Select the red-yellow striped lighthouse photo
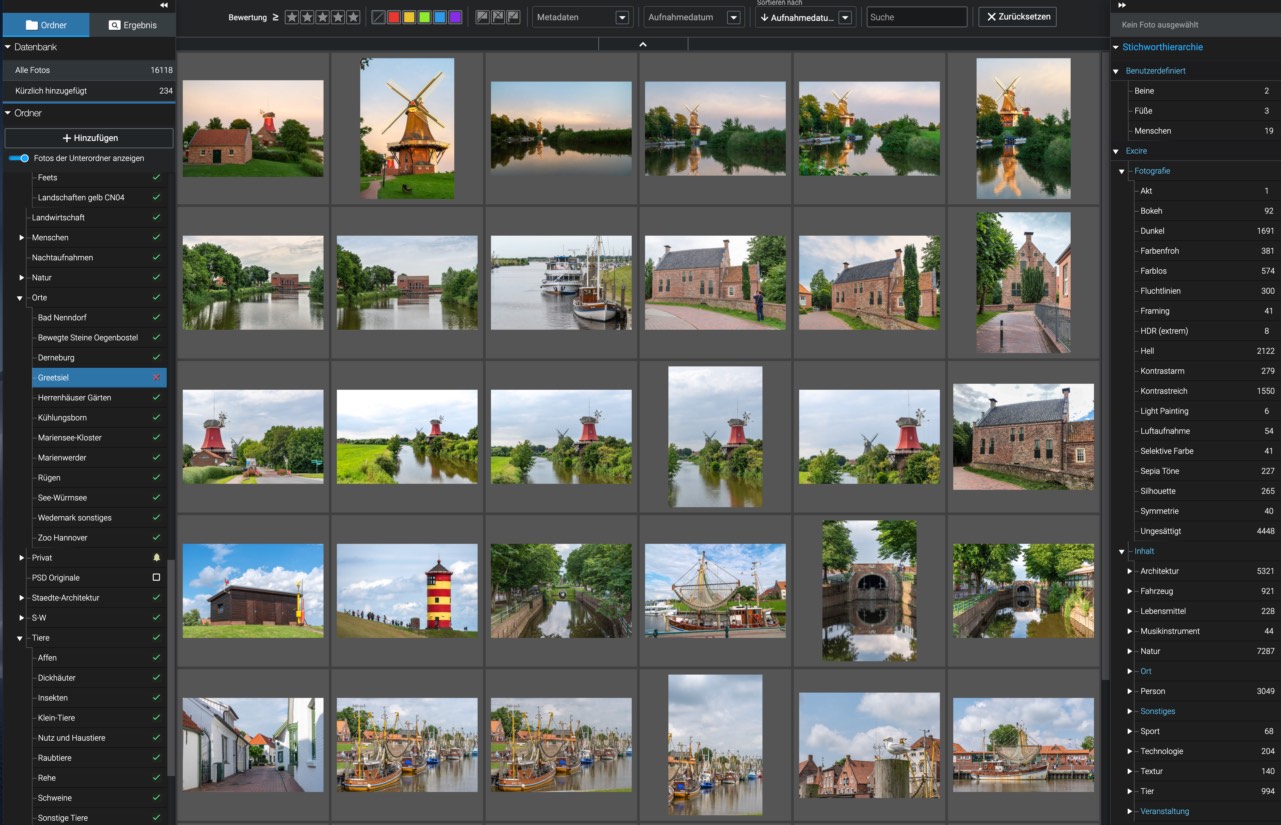 (407, 591)
